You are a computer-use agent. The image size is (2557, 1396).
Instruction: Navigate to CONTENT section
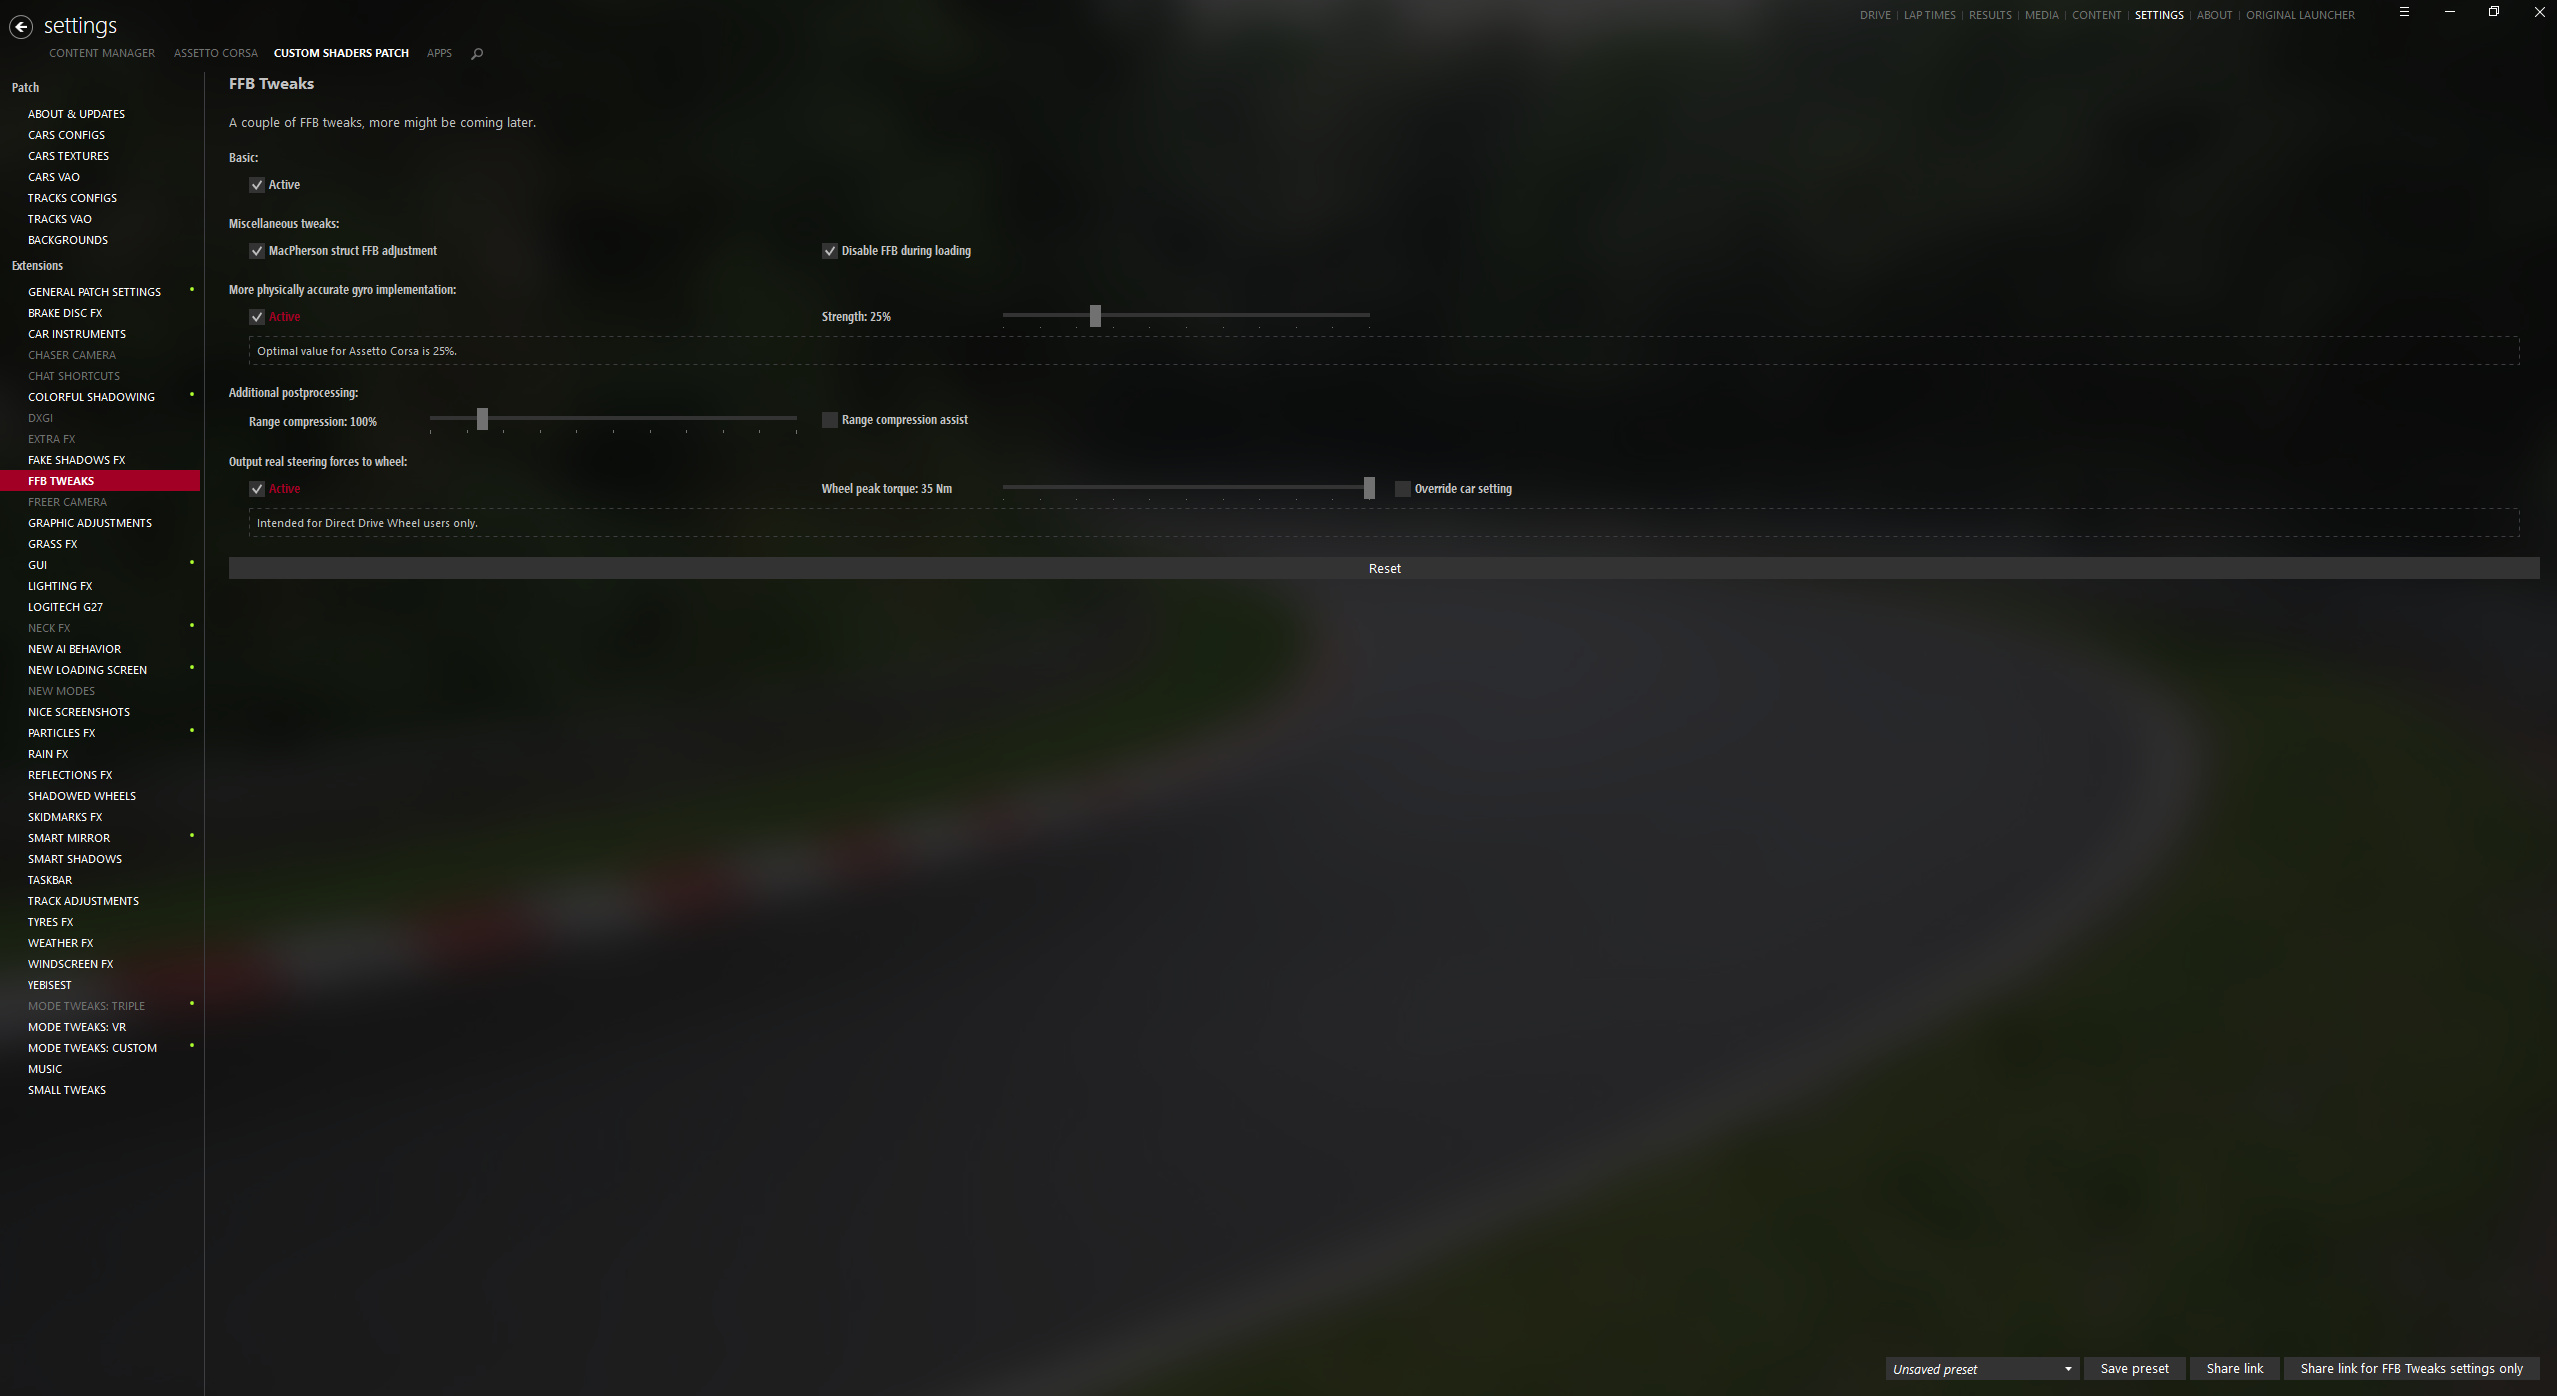2095,14
